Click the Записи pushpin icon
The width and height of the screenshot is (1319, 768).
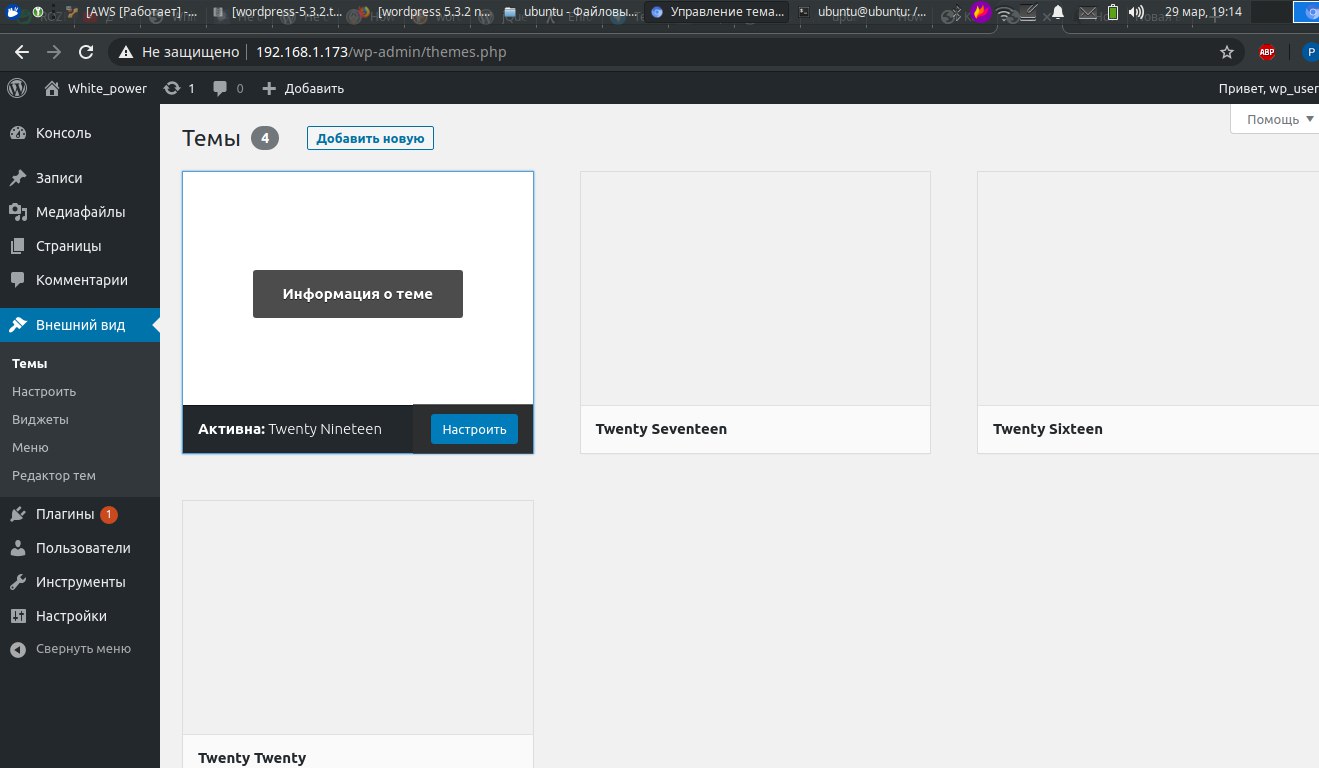(18, 178)
